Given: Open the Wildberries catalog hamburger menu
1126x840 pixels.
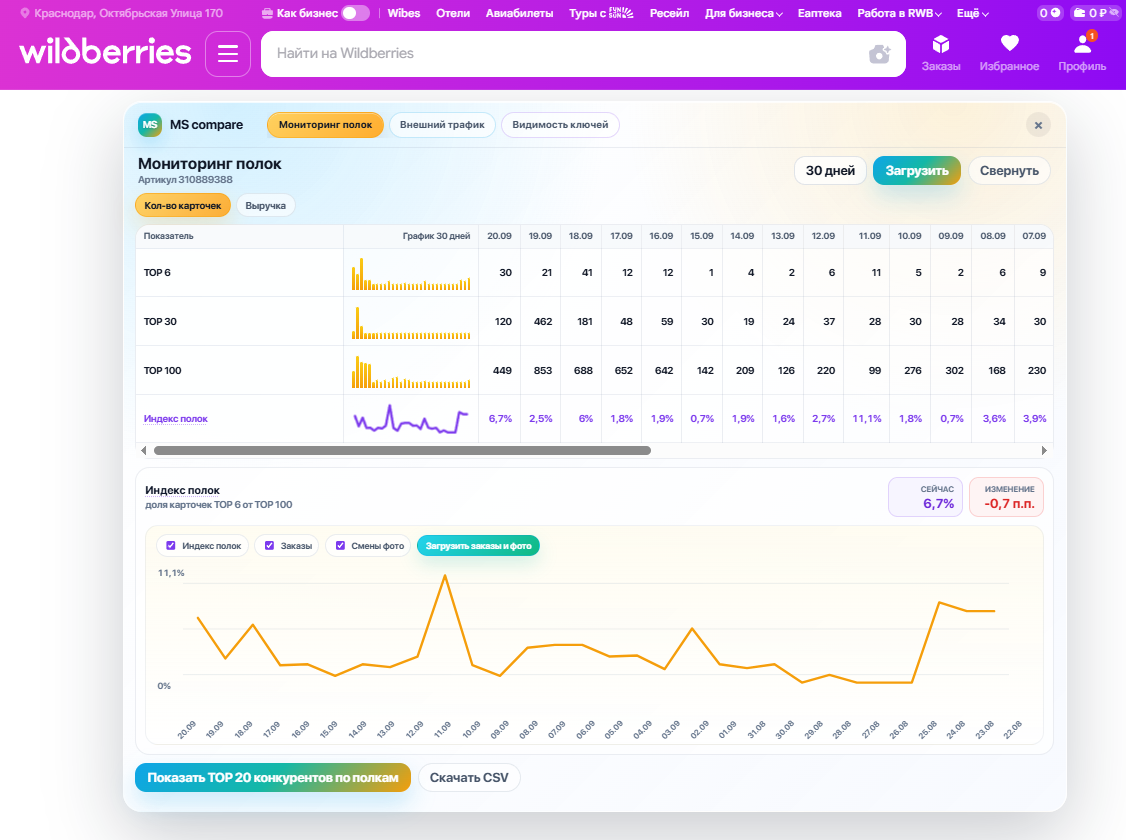Looking at the screenshot, I should (x=228, y=54).
